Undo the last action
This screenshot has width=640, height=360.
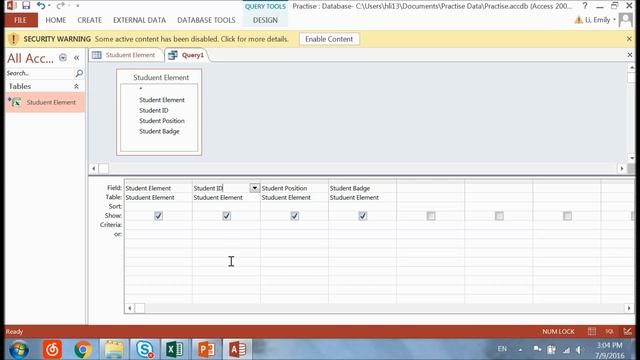[40, 6]
